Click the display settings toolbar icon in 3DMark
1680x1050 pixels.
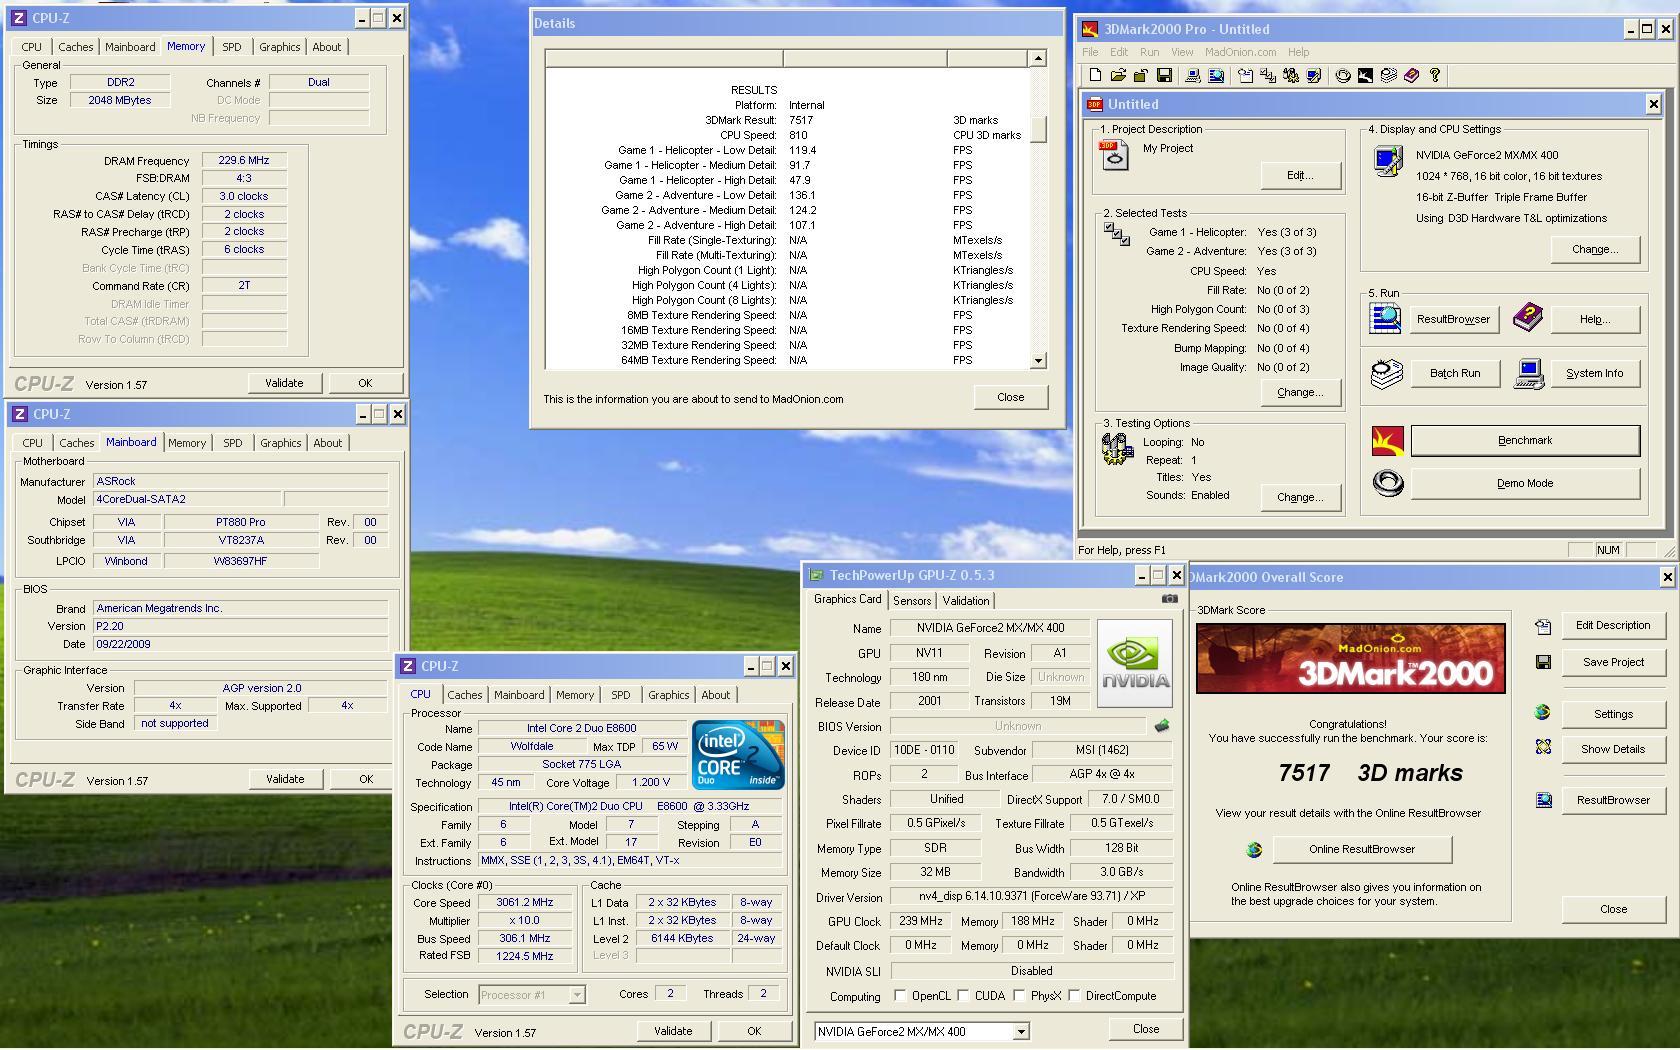pos(1314,75)
